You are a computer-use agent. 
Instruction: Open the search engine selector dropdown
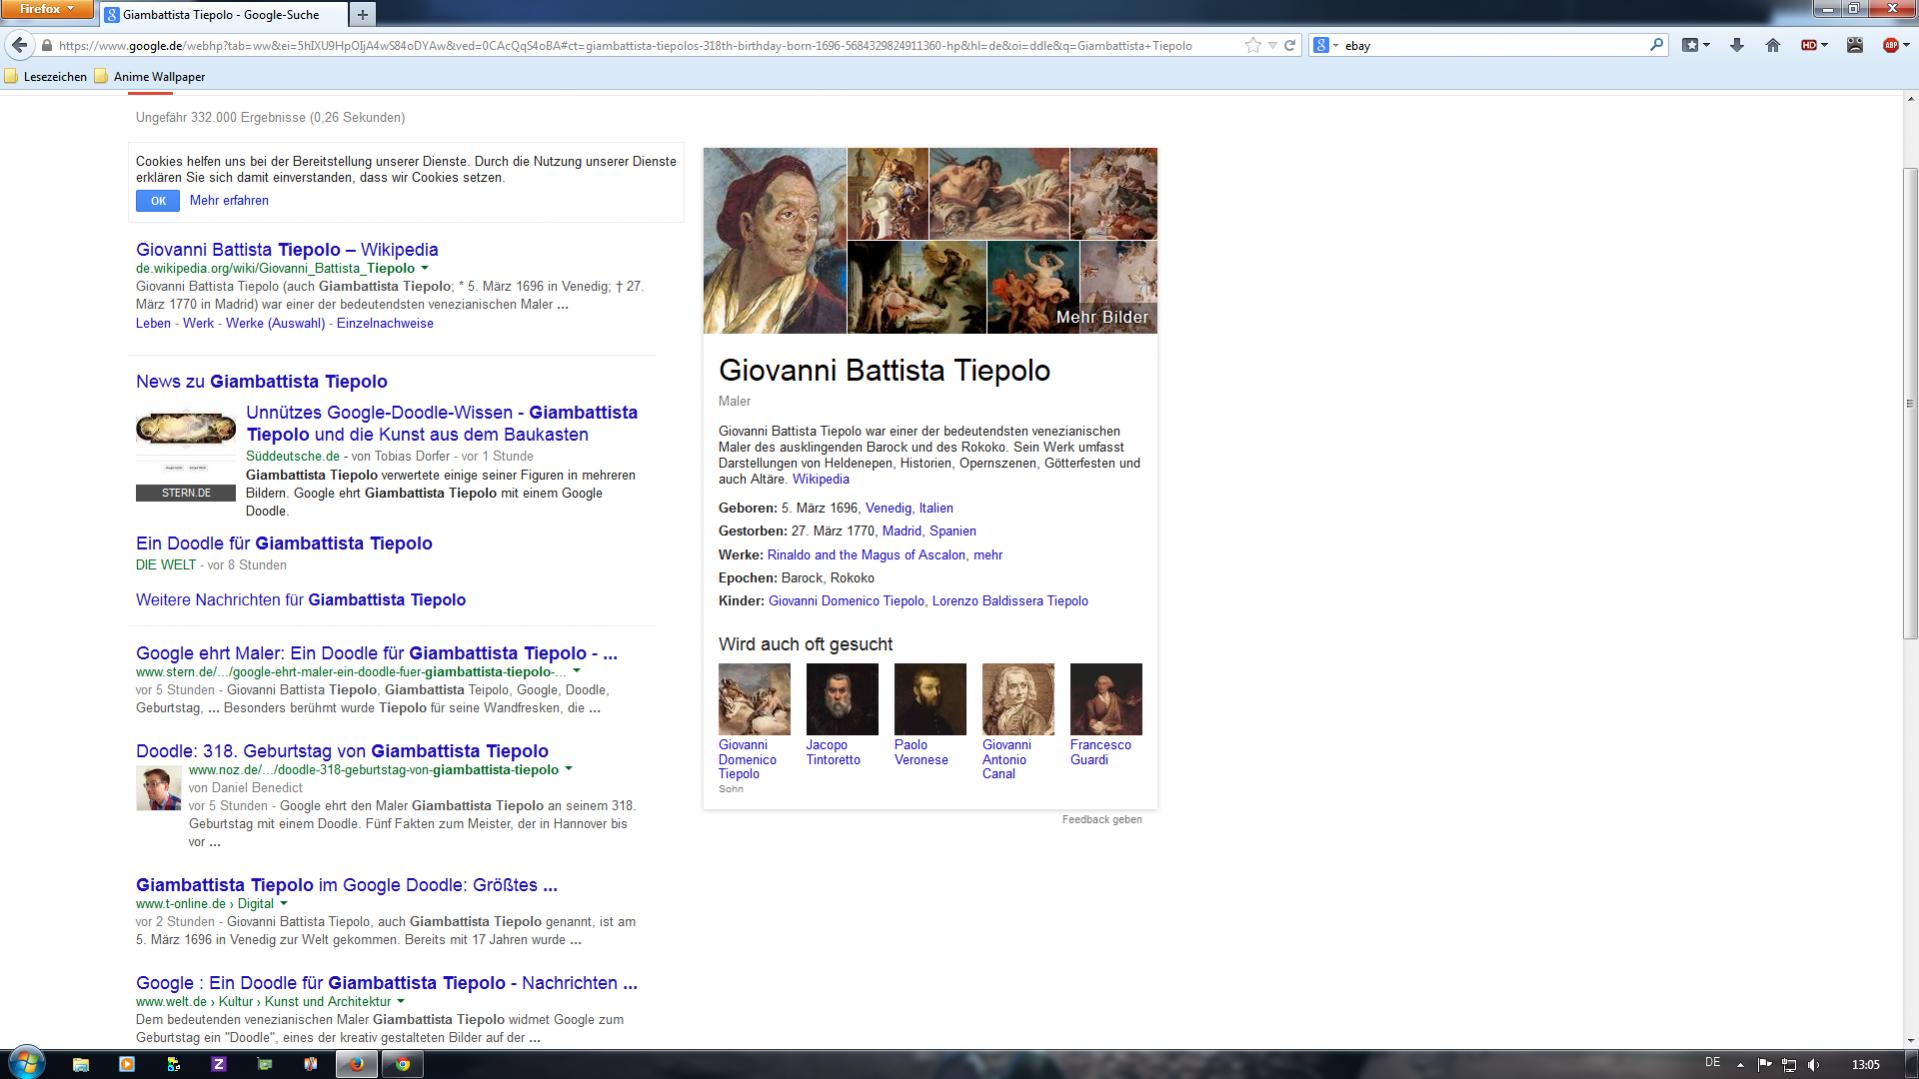pyautogui.click(x=1326, y=45)
